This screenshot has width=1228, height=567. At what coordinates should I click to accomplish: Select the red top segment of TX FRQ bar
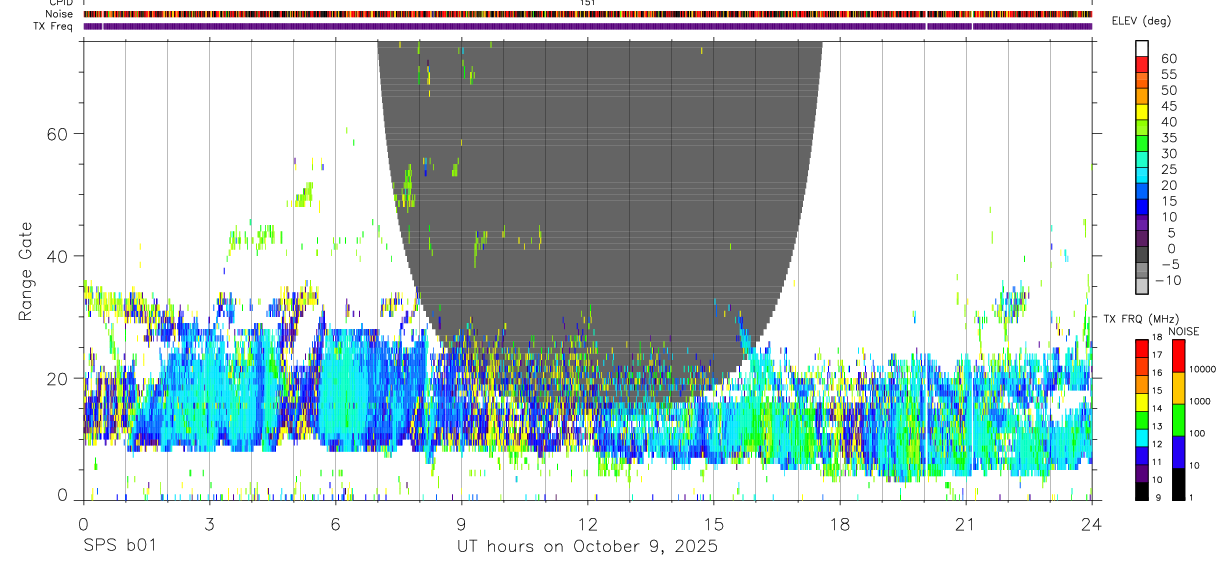(1143, 349)
